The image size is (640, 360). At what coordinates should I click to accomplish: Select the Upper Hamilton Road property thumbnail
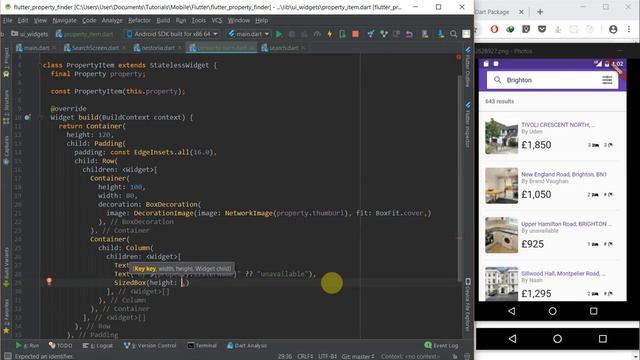coord(501,235)
